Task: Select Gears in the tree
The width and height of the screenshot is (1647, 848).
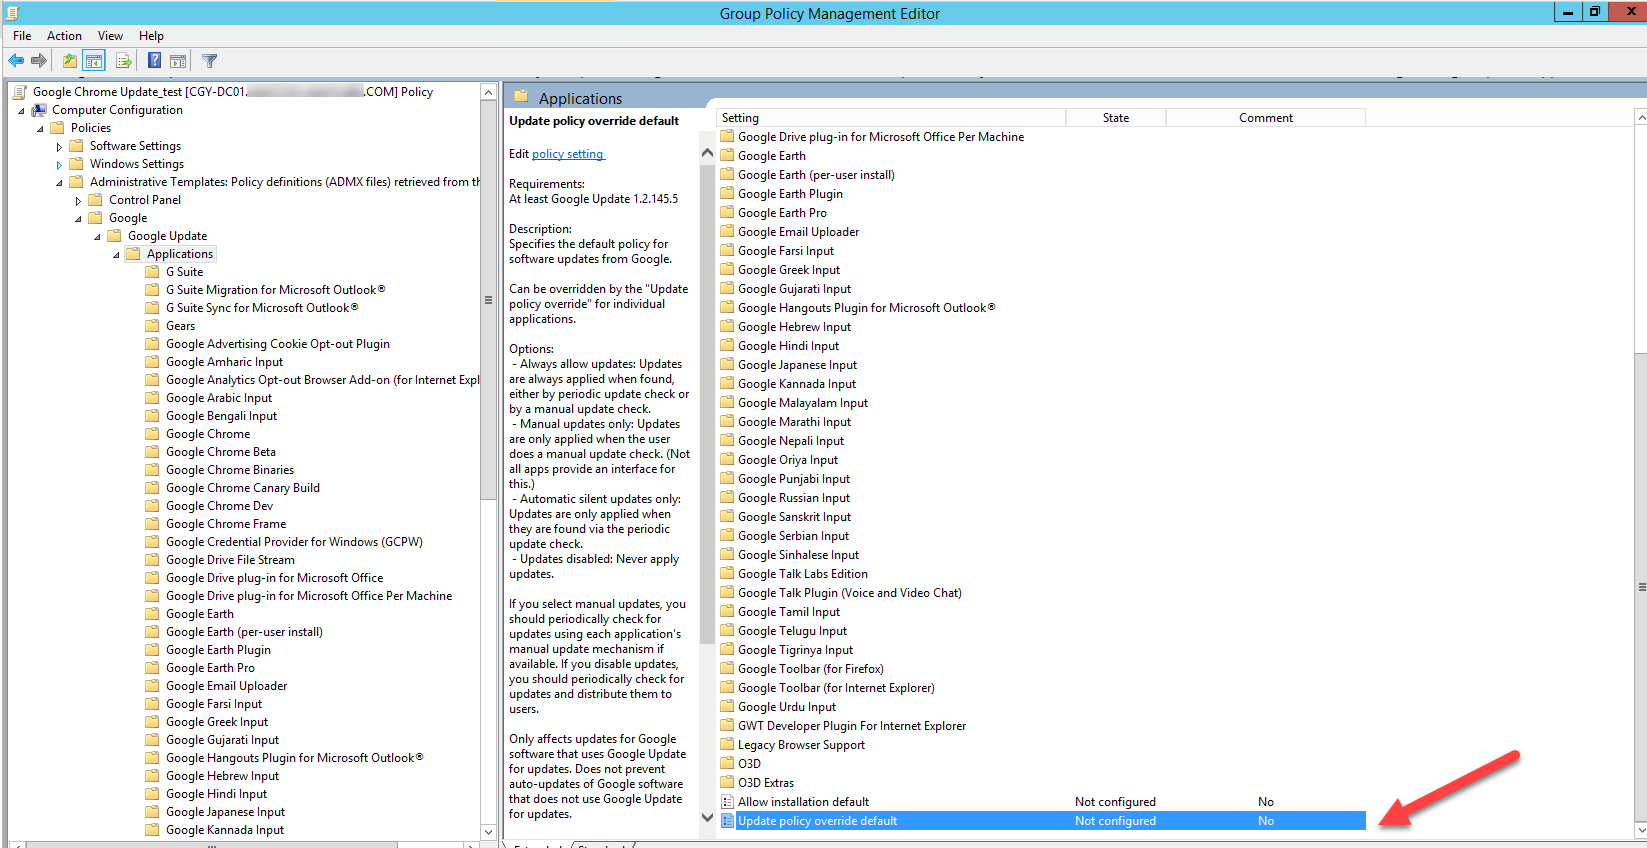Action: point(180,326)
